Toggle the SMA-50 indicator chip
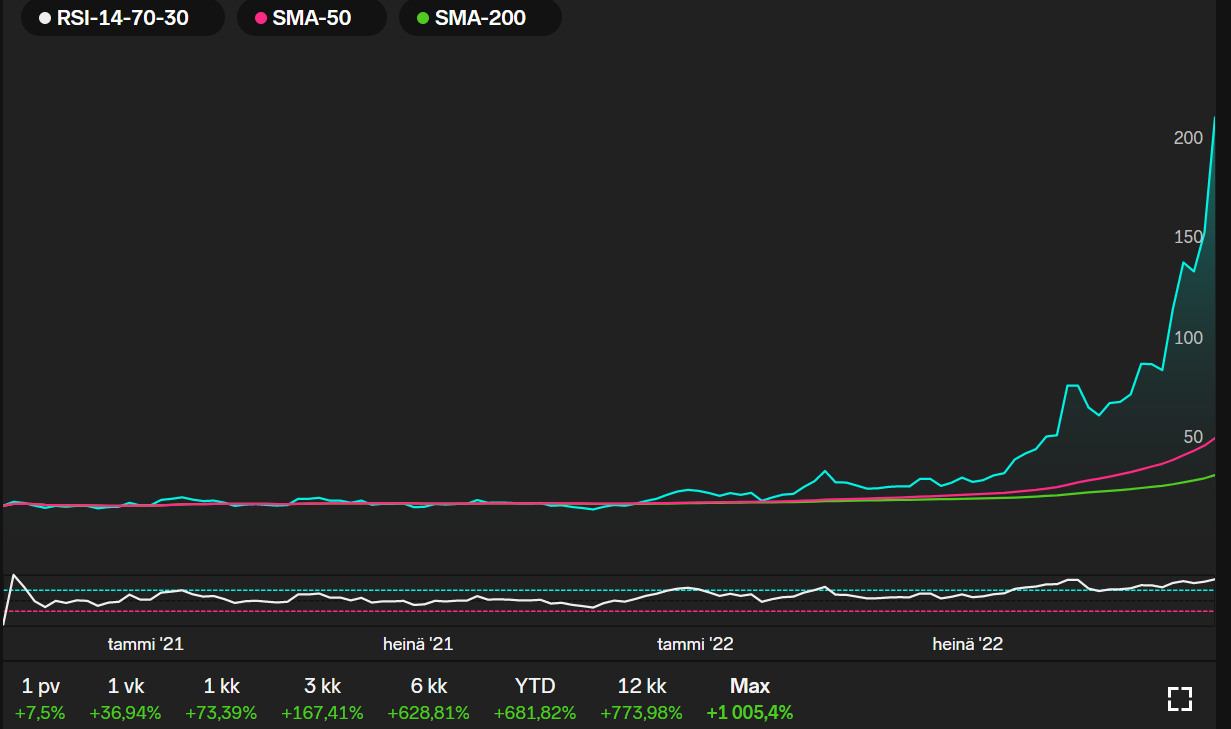This screenshot has height=729, width=1231. [311, 18]
